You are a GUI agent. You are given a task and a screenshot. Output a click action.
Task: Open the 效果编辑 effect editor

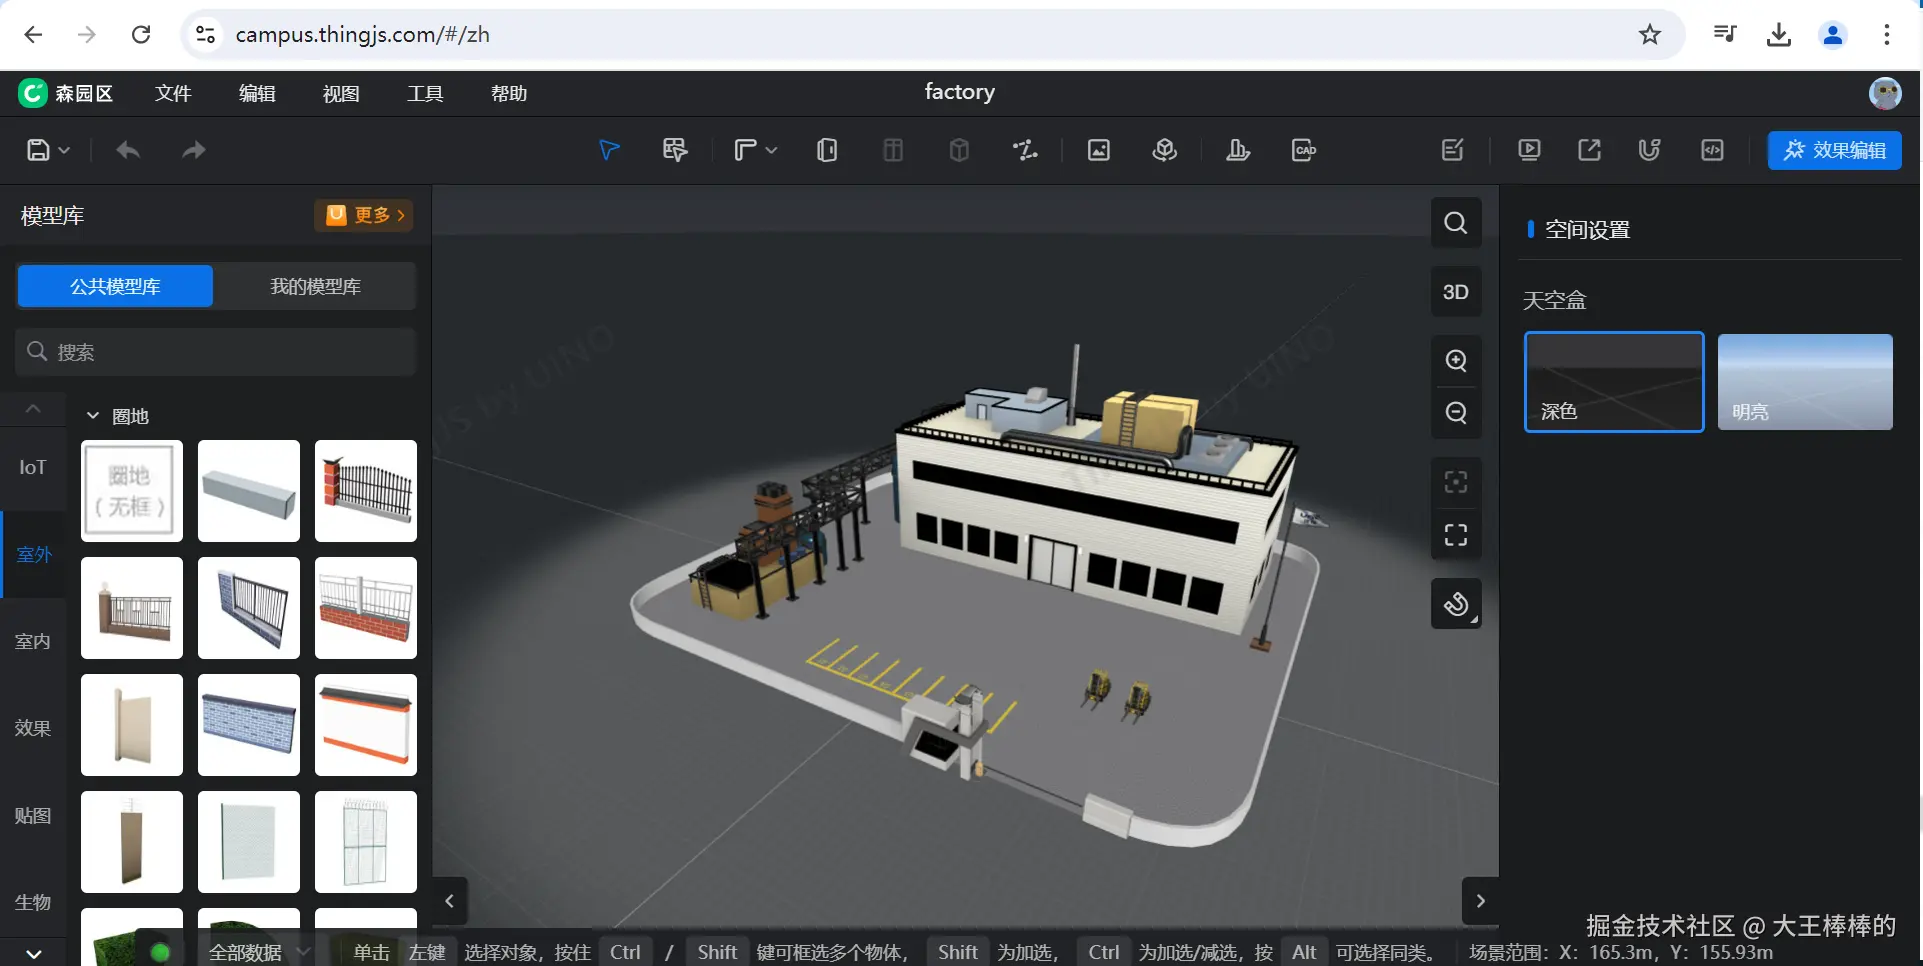tap(1835, 150)
